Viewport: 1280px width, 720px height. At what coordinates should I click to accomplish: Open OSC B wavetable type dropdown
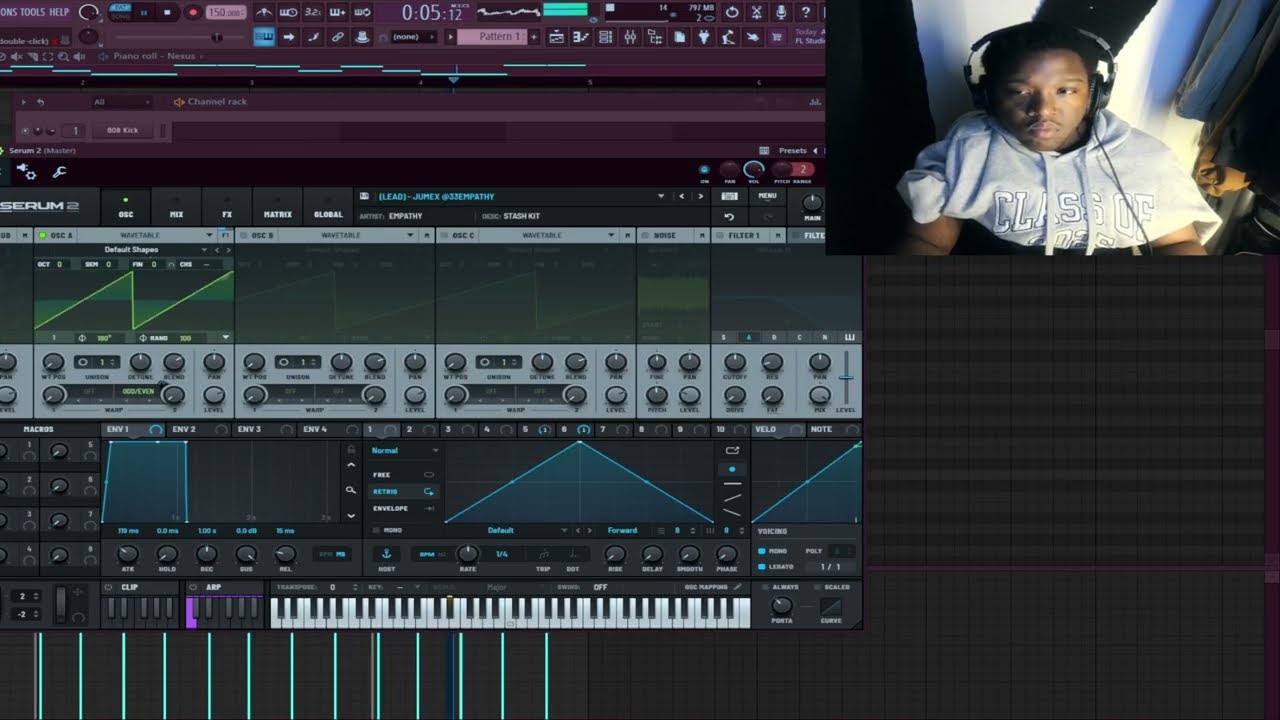click(x=410, y=235)
